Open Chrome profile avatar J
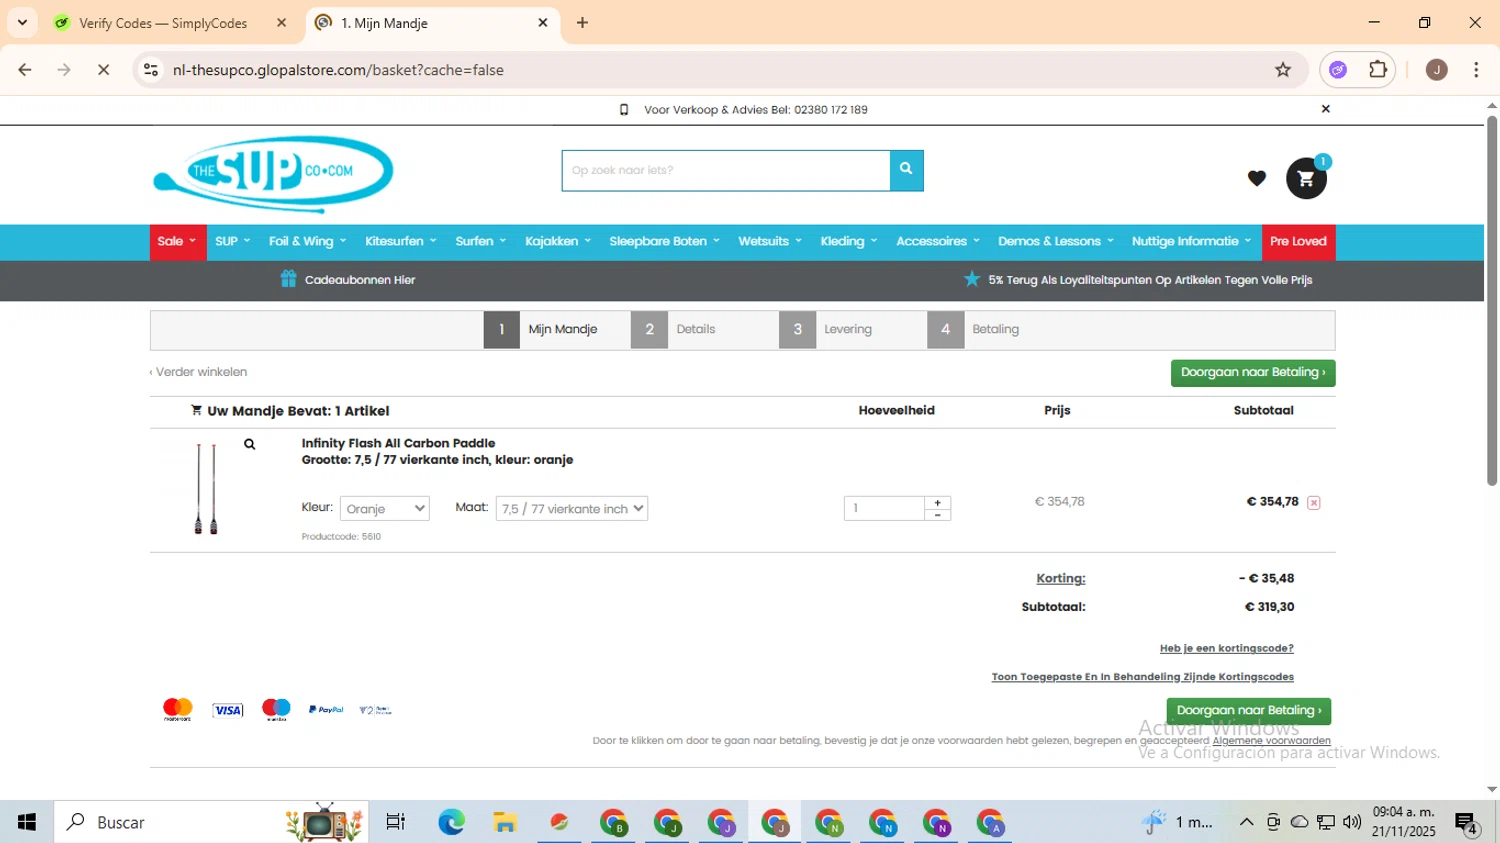The image size is (1500, 843). tap(1437, 70)
